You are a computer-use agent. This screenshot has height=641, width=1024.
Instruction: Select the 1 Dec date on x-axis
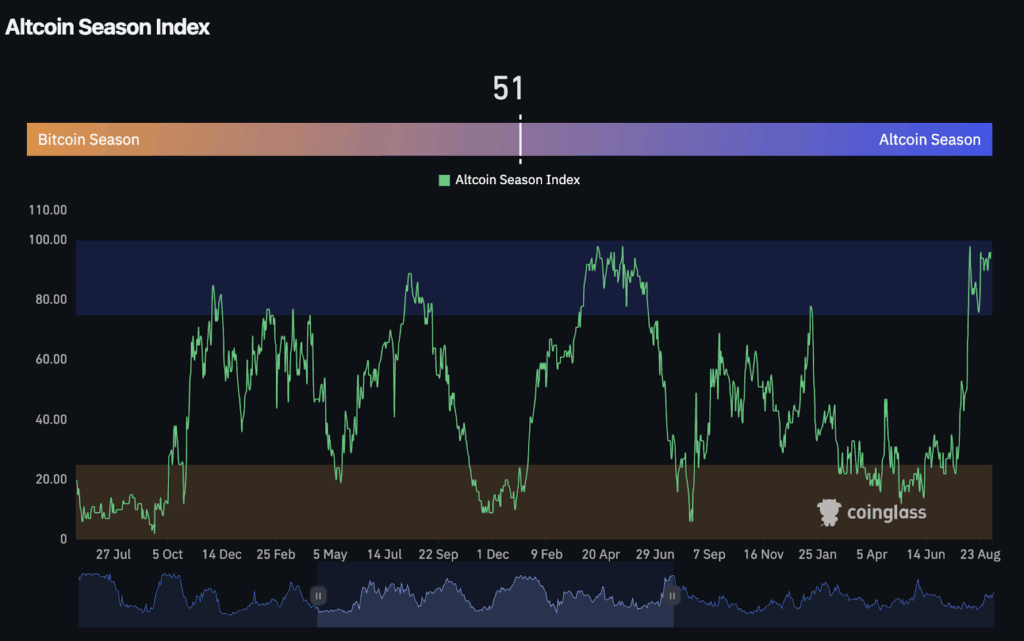tap(492, 554)
